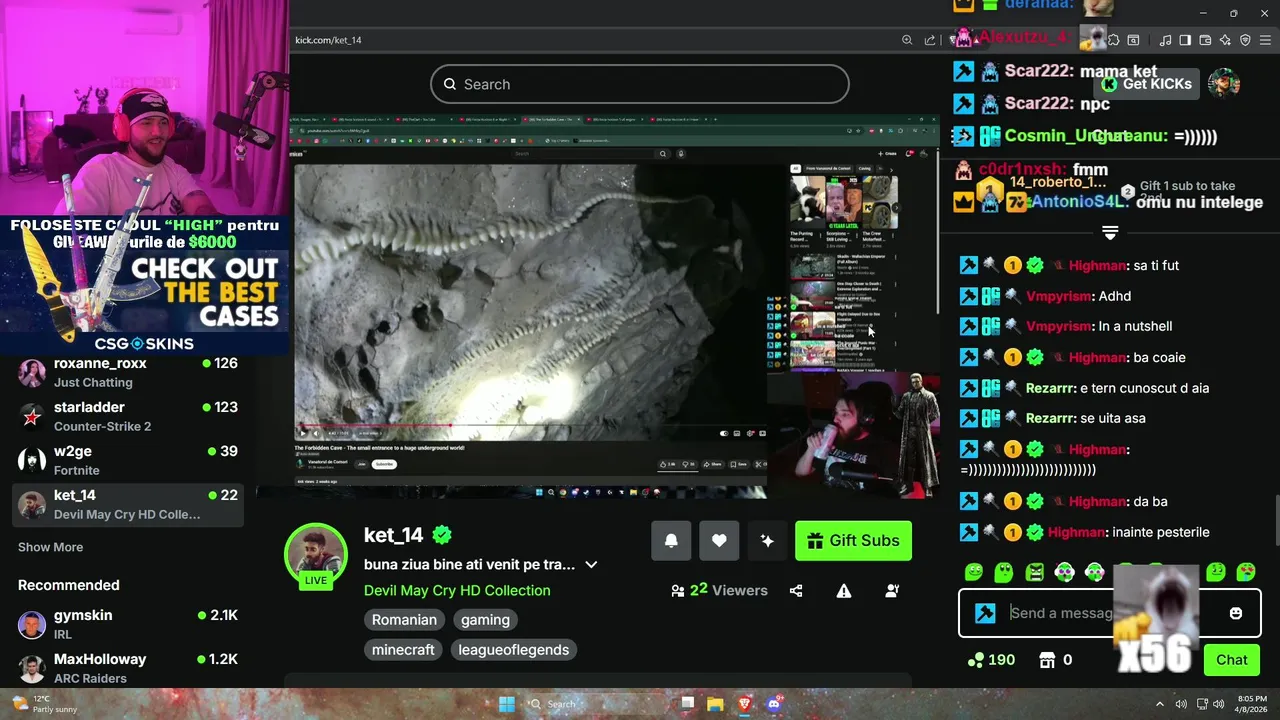Open the w2ge Fortnite channel
Viewport: 1280px width, 720px height.
pos(128,460)
